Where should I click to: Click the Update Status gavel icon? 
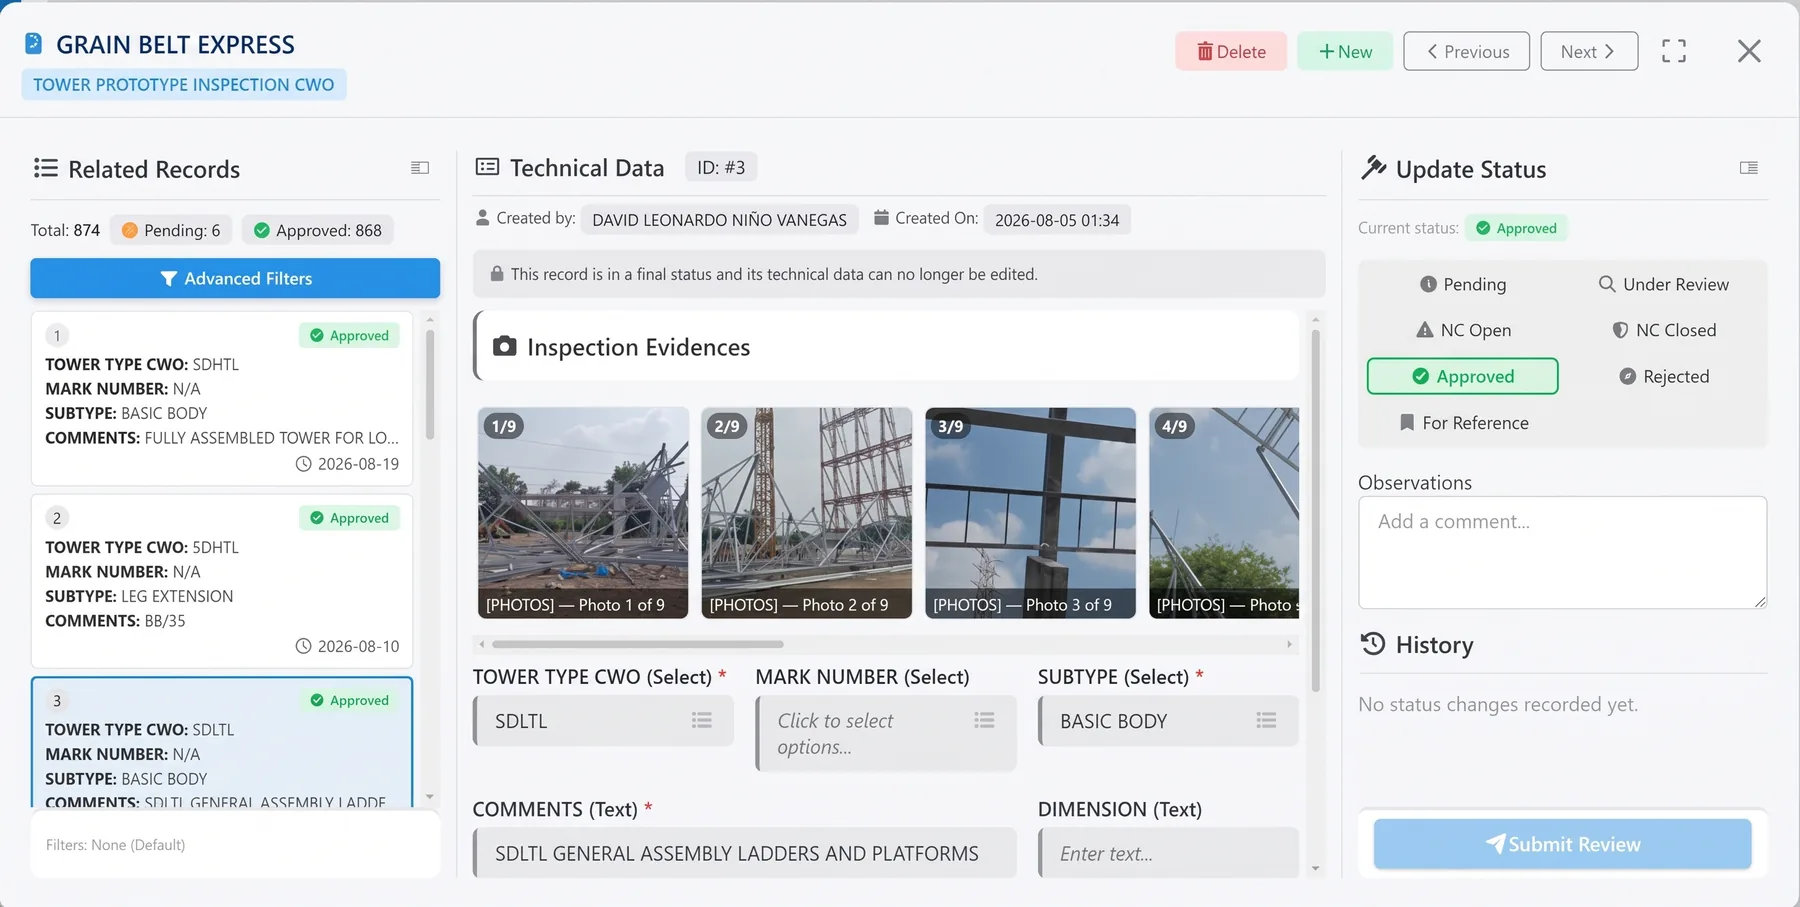(1373, 168)
